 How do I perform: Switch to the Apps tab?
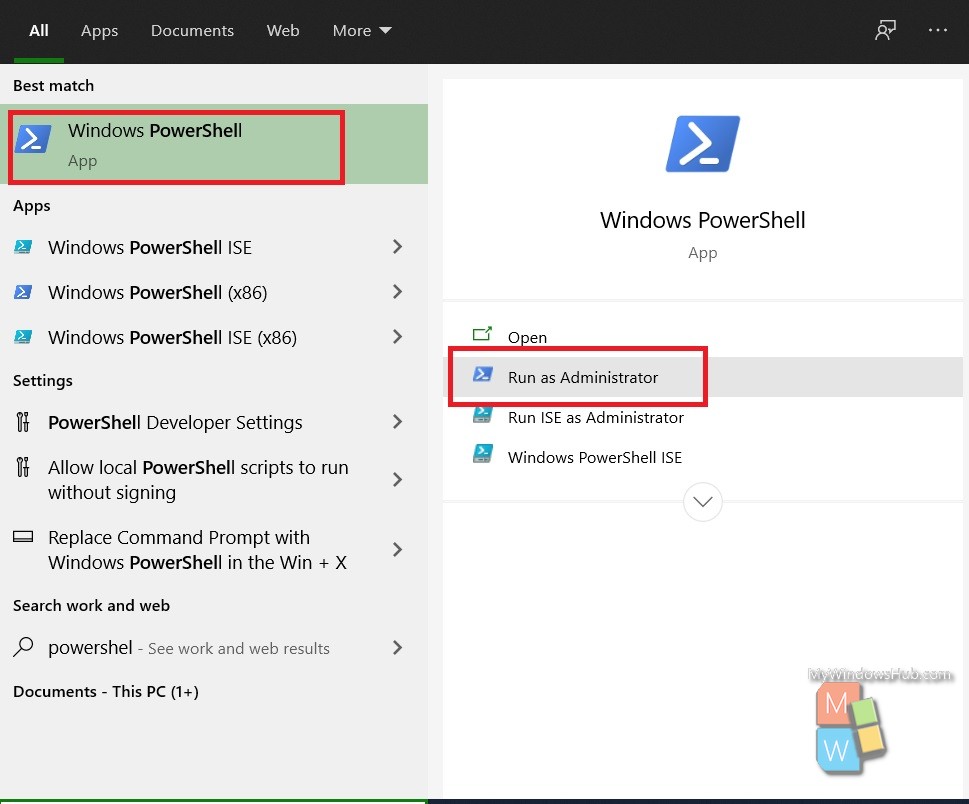99,30
